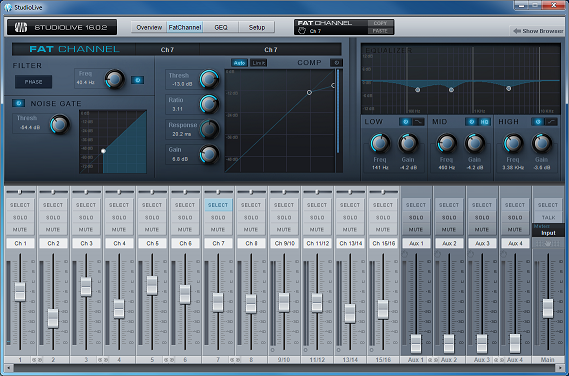Click the Ch 9/10 name field
The width and height of the screenshot is (569, 376).
pyautogui.click(x=284, y=243)
